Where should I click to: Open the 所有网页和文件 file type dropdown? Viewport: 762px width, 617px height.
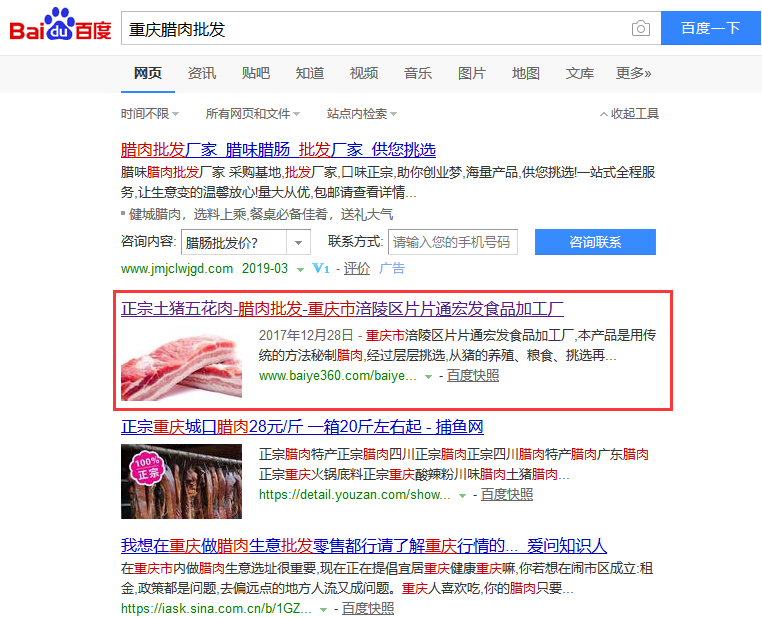pos(253,114)
